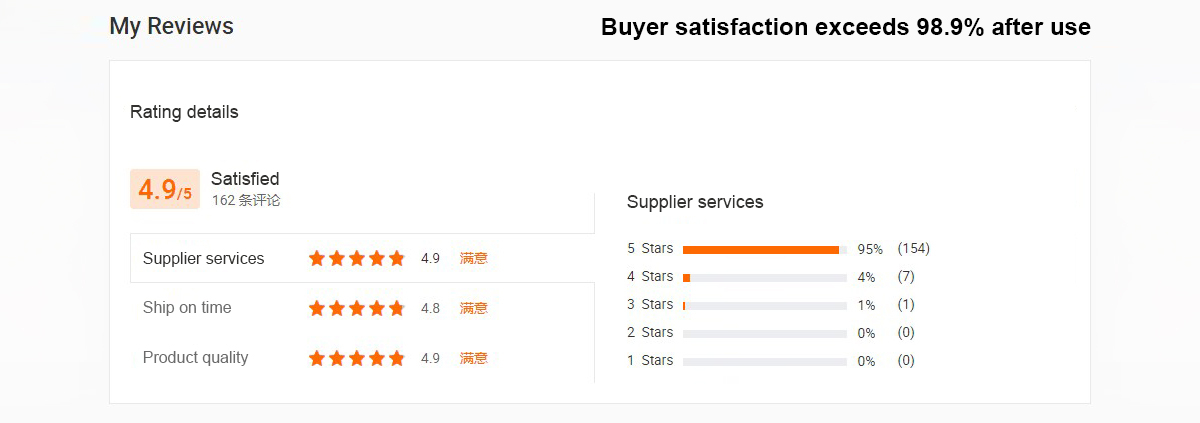The width and height of the screenshot is (1200, 423).
Task: Click the fourth star in Product quality
Action: tap(377, 358)
